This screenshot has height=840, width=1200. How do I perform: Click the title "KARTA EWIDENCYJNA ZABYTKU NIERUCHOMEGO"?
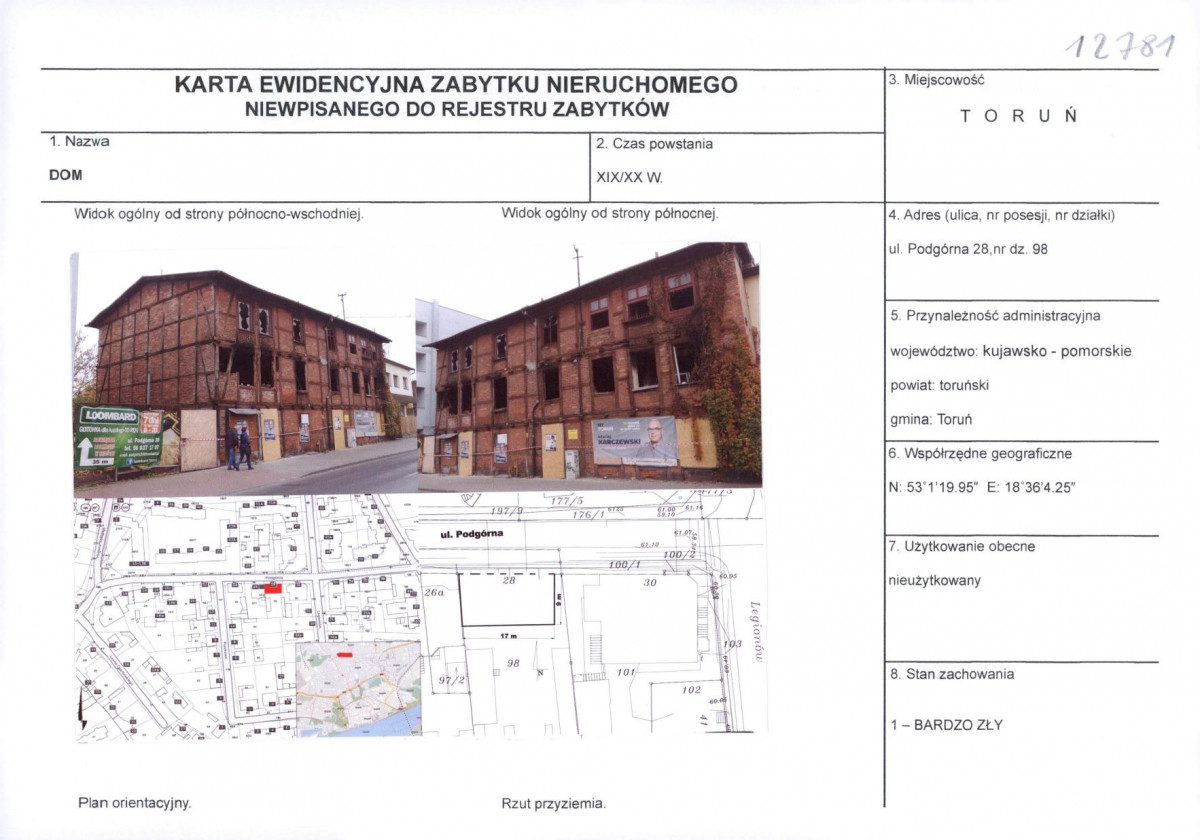coord(456,85)
